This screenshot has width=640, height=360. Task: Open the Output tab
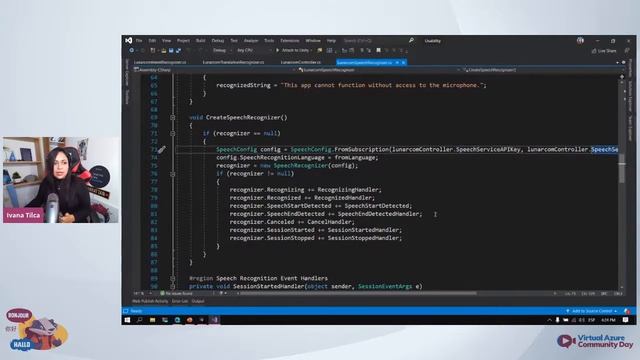click(198, 301)
